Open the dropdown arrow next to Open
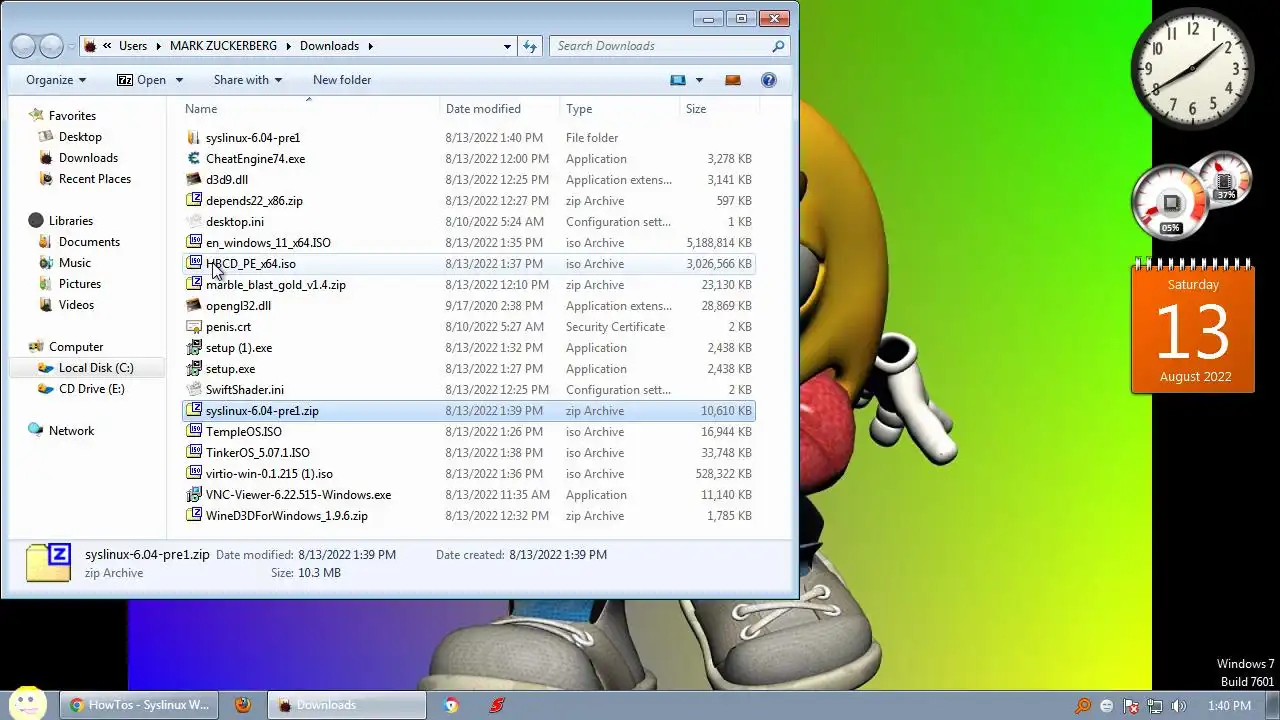This screenshot has height=720, width=1280. point(180,80)
